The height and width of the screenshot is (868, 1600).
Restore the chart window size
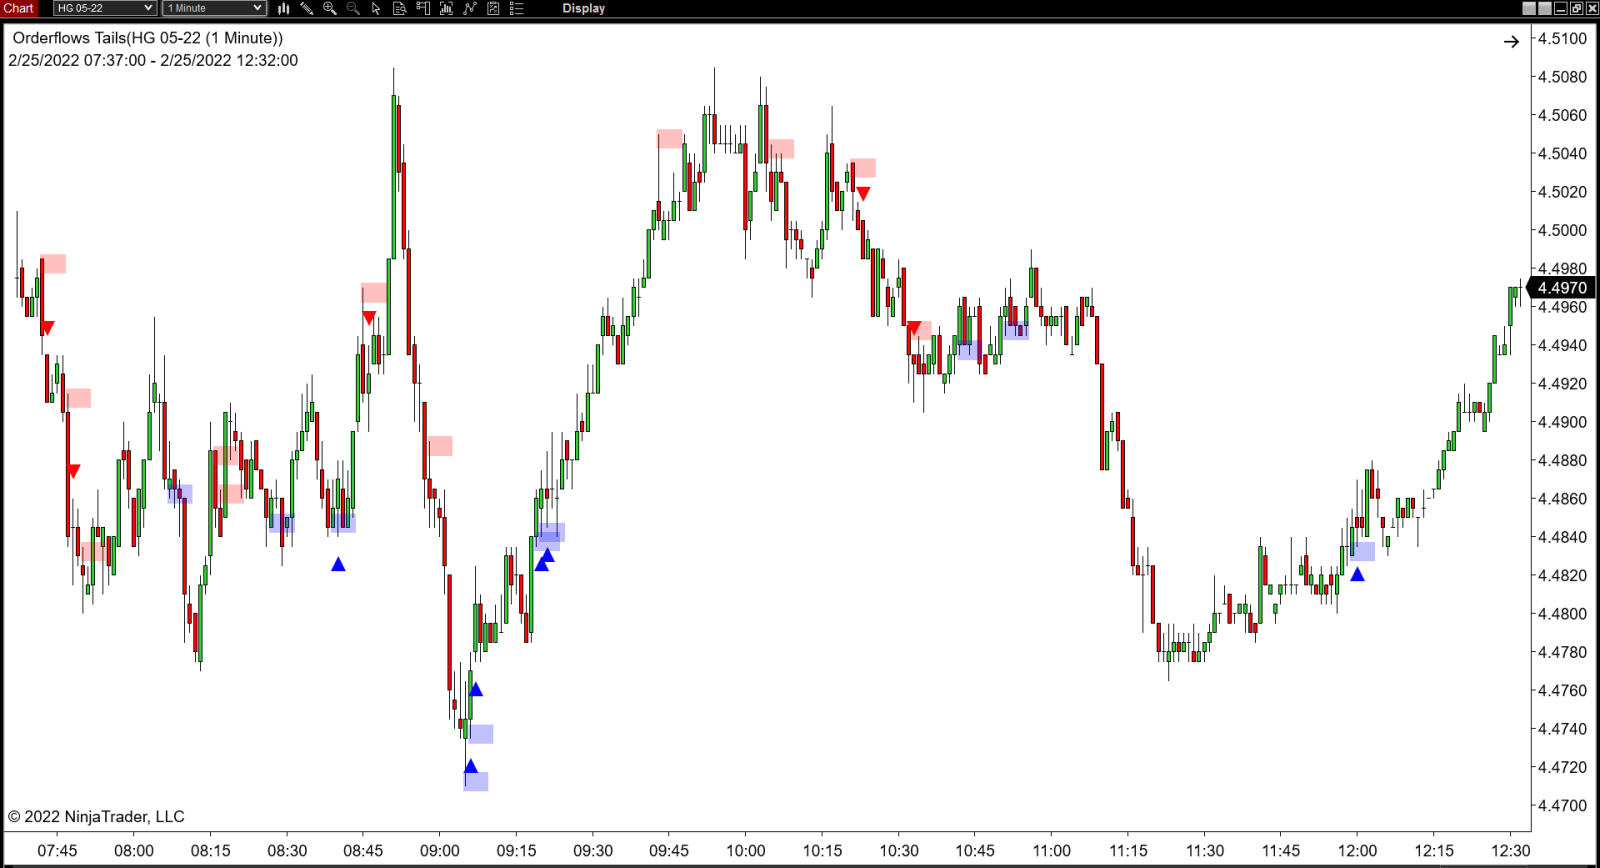[1577, 8]
